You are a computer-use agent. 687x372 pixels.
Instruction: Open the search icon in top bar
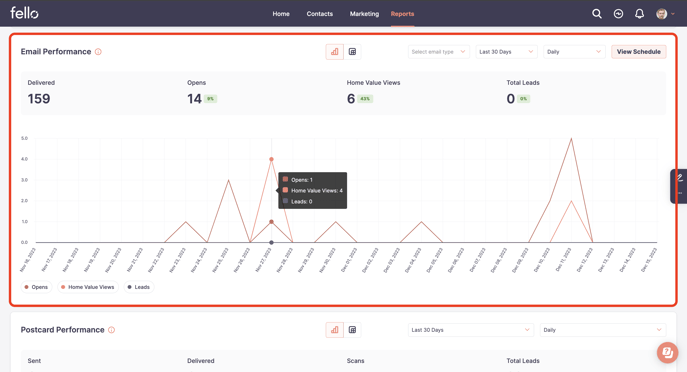[x=597, y=14]
